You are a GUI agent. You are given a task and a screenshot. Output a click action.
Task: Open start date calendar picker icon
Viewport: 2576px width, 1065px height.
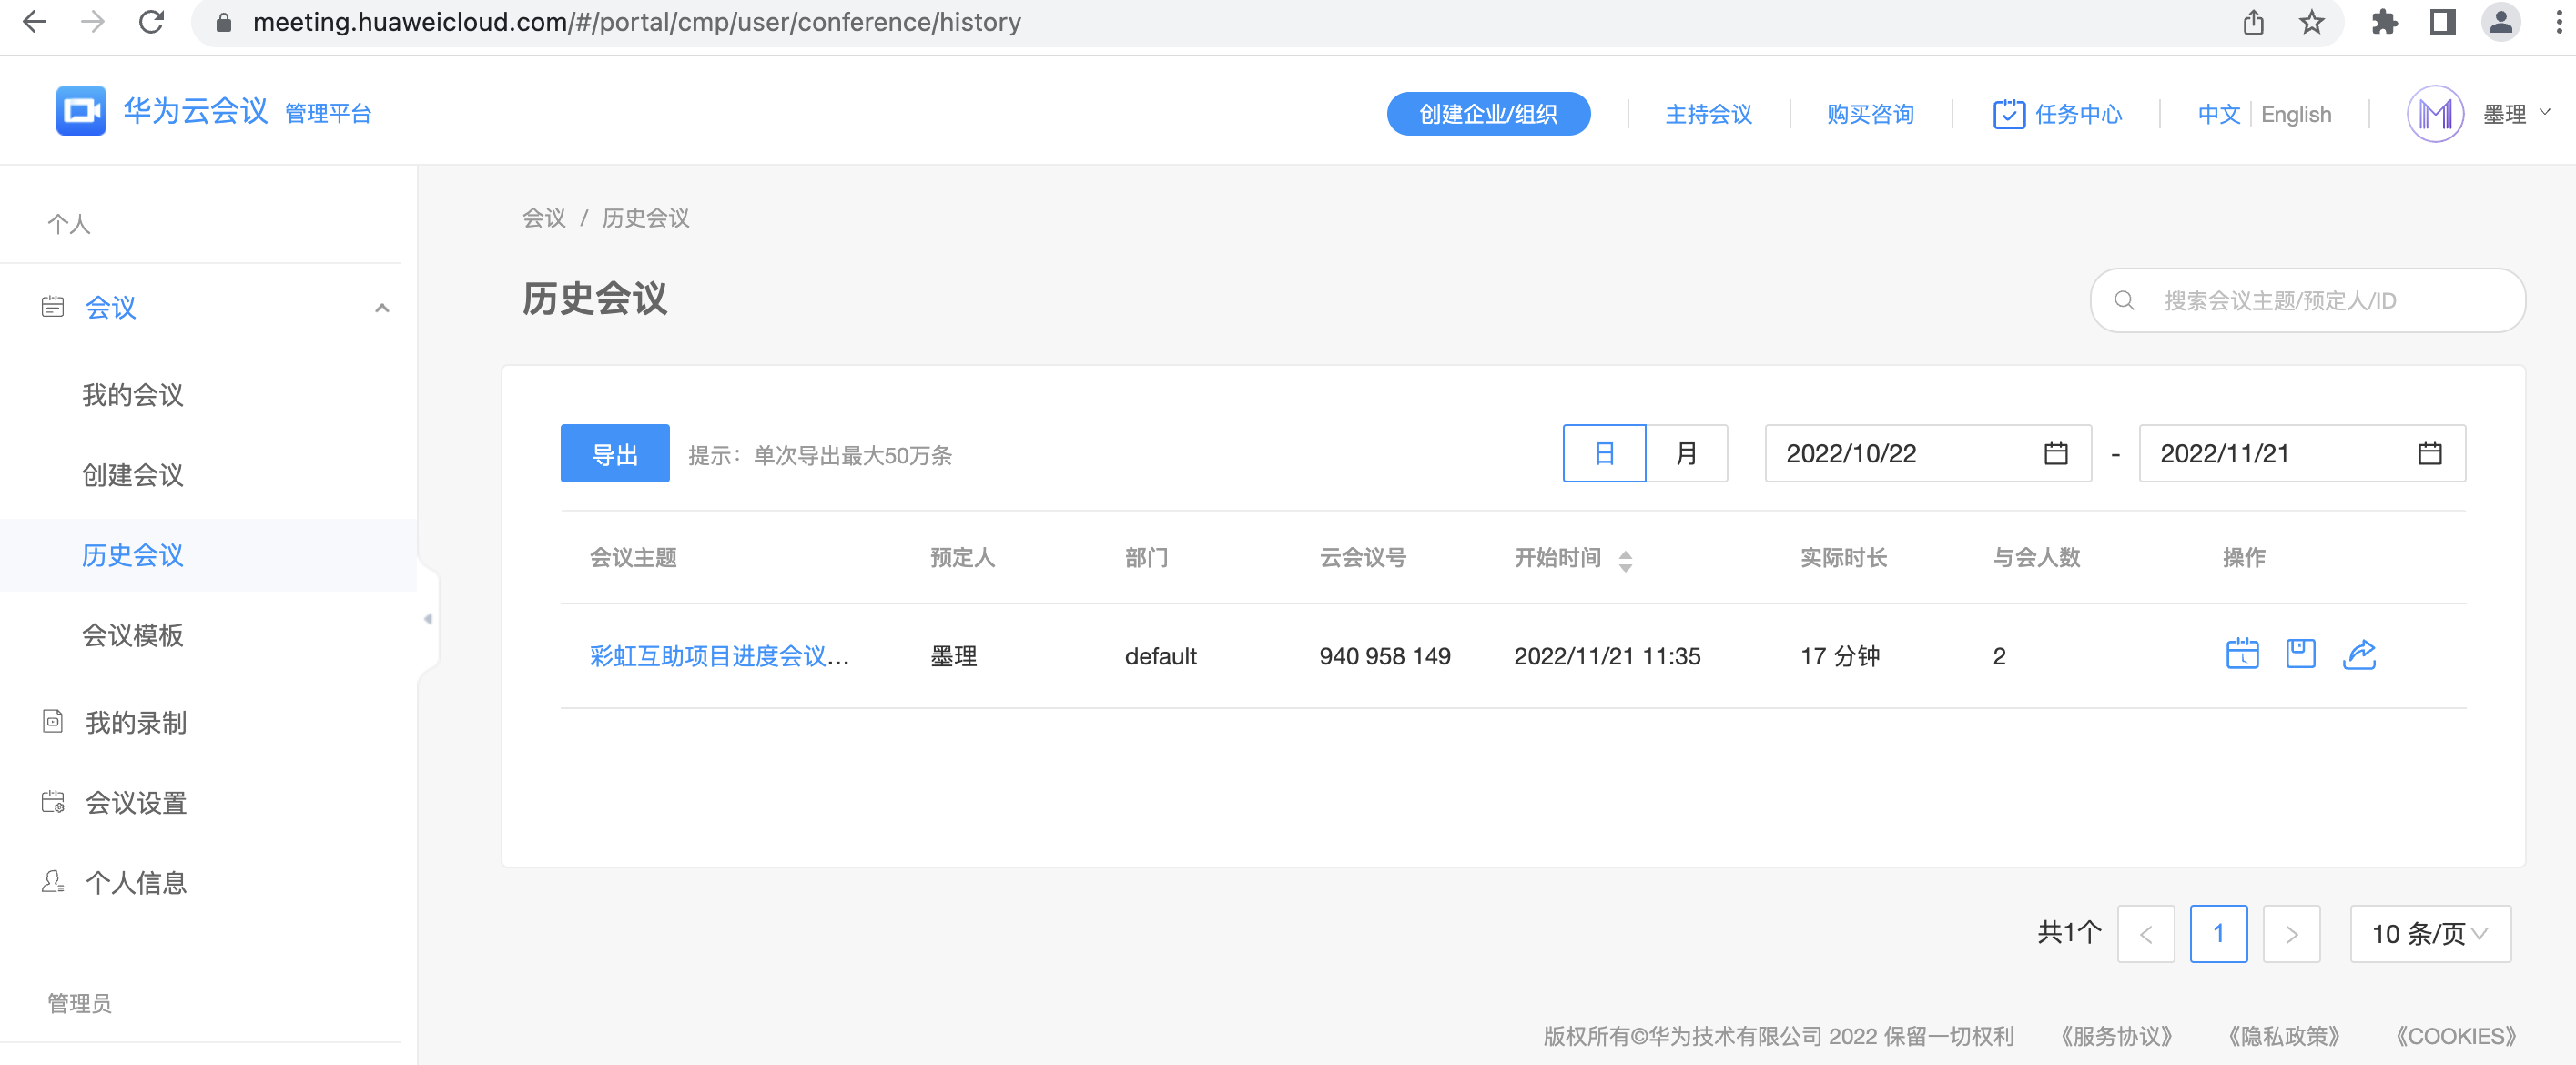coord(2055,454)
